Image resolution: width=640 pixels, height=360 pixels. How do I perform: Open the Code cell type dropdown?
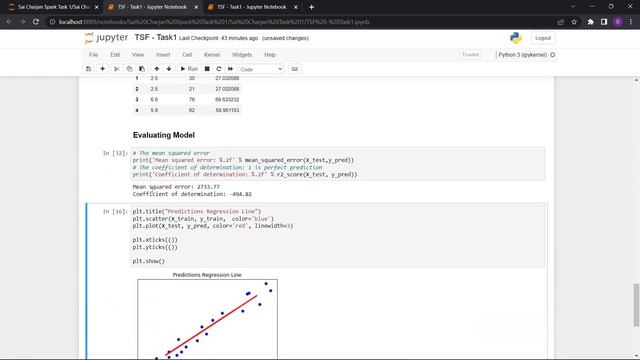[261, 69]
